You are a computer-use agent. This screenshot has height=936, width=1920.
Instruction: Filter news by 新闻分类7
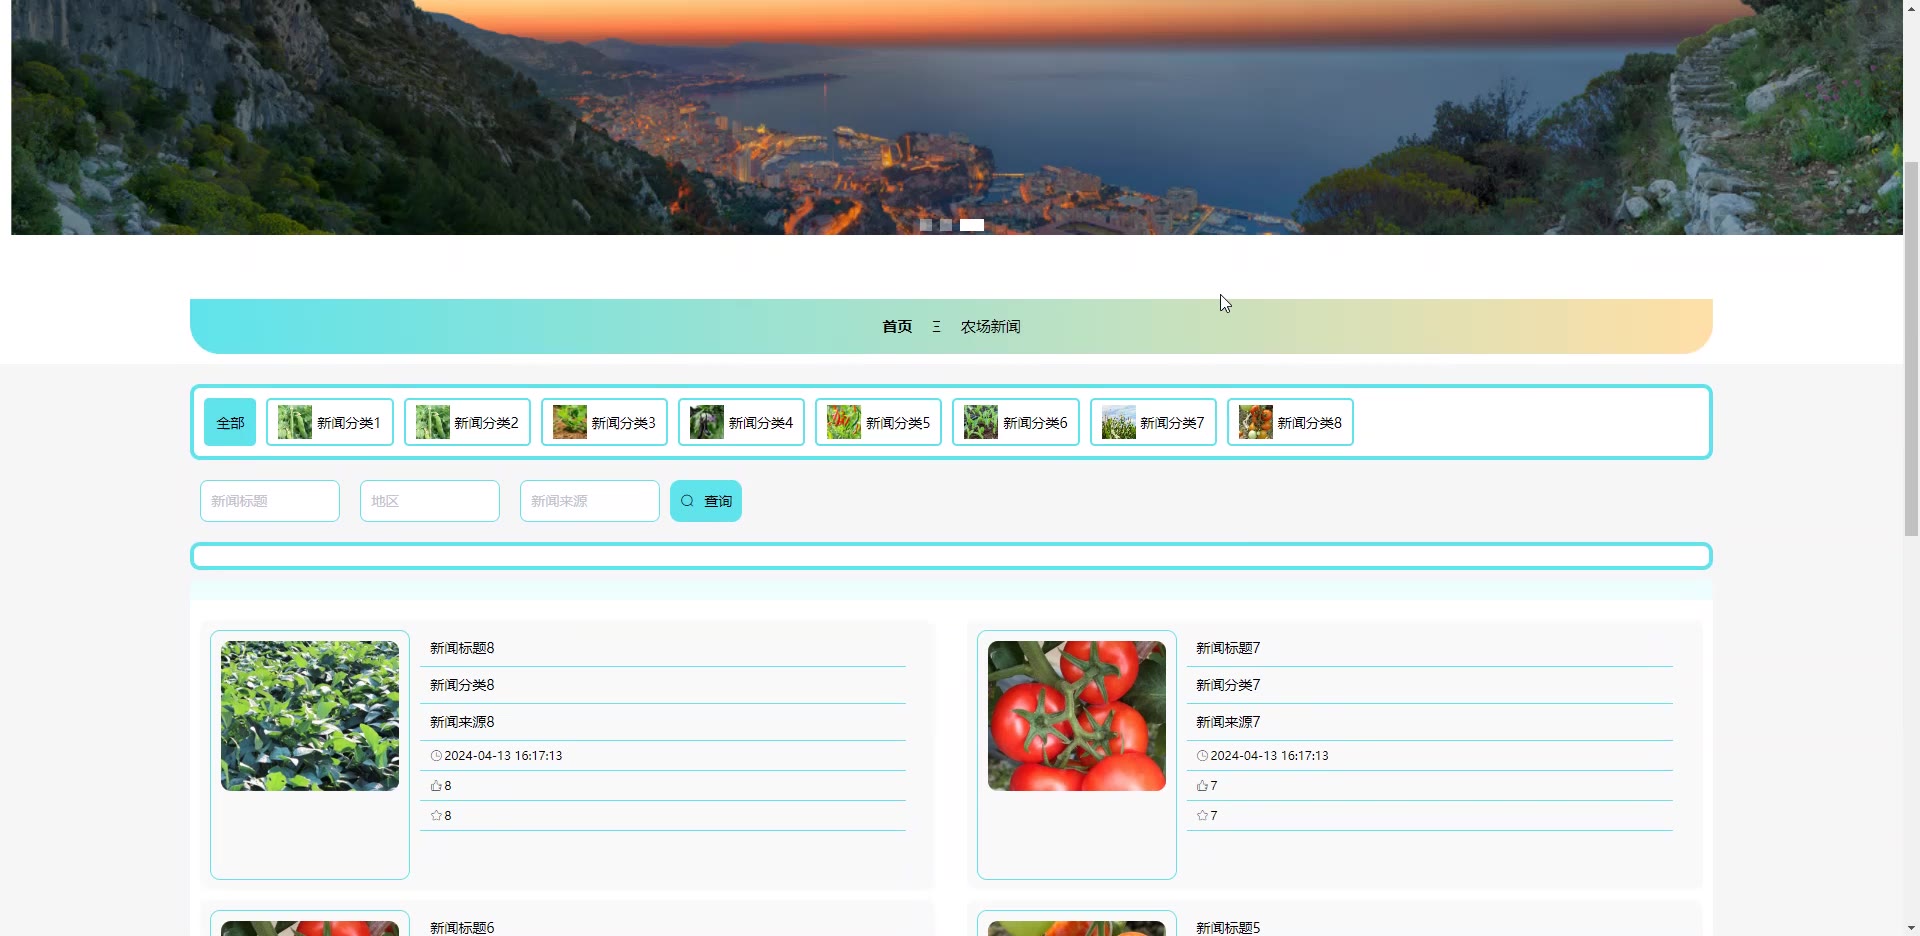[x=1153, y=422]
